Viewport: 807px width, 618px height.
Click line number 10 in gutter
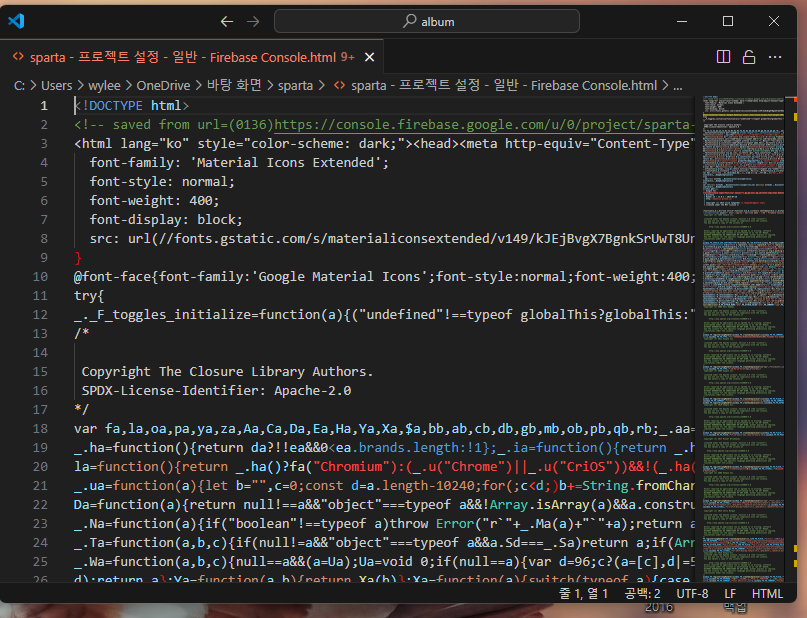click(40, 277)
